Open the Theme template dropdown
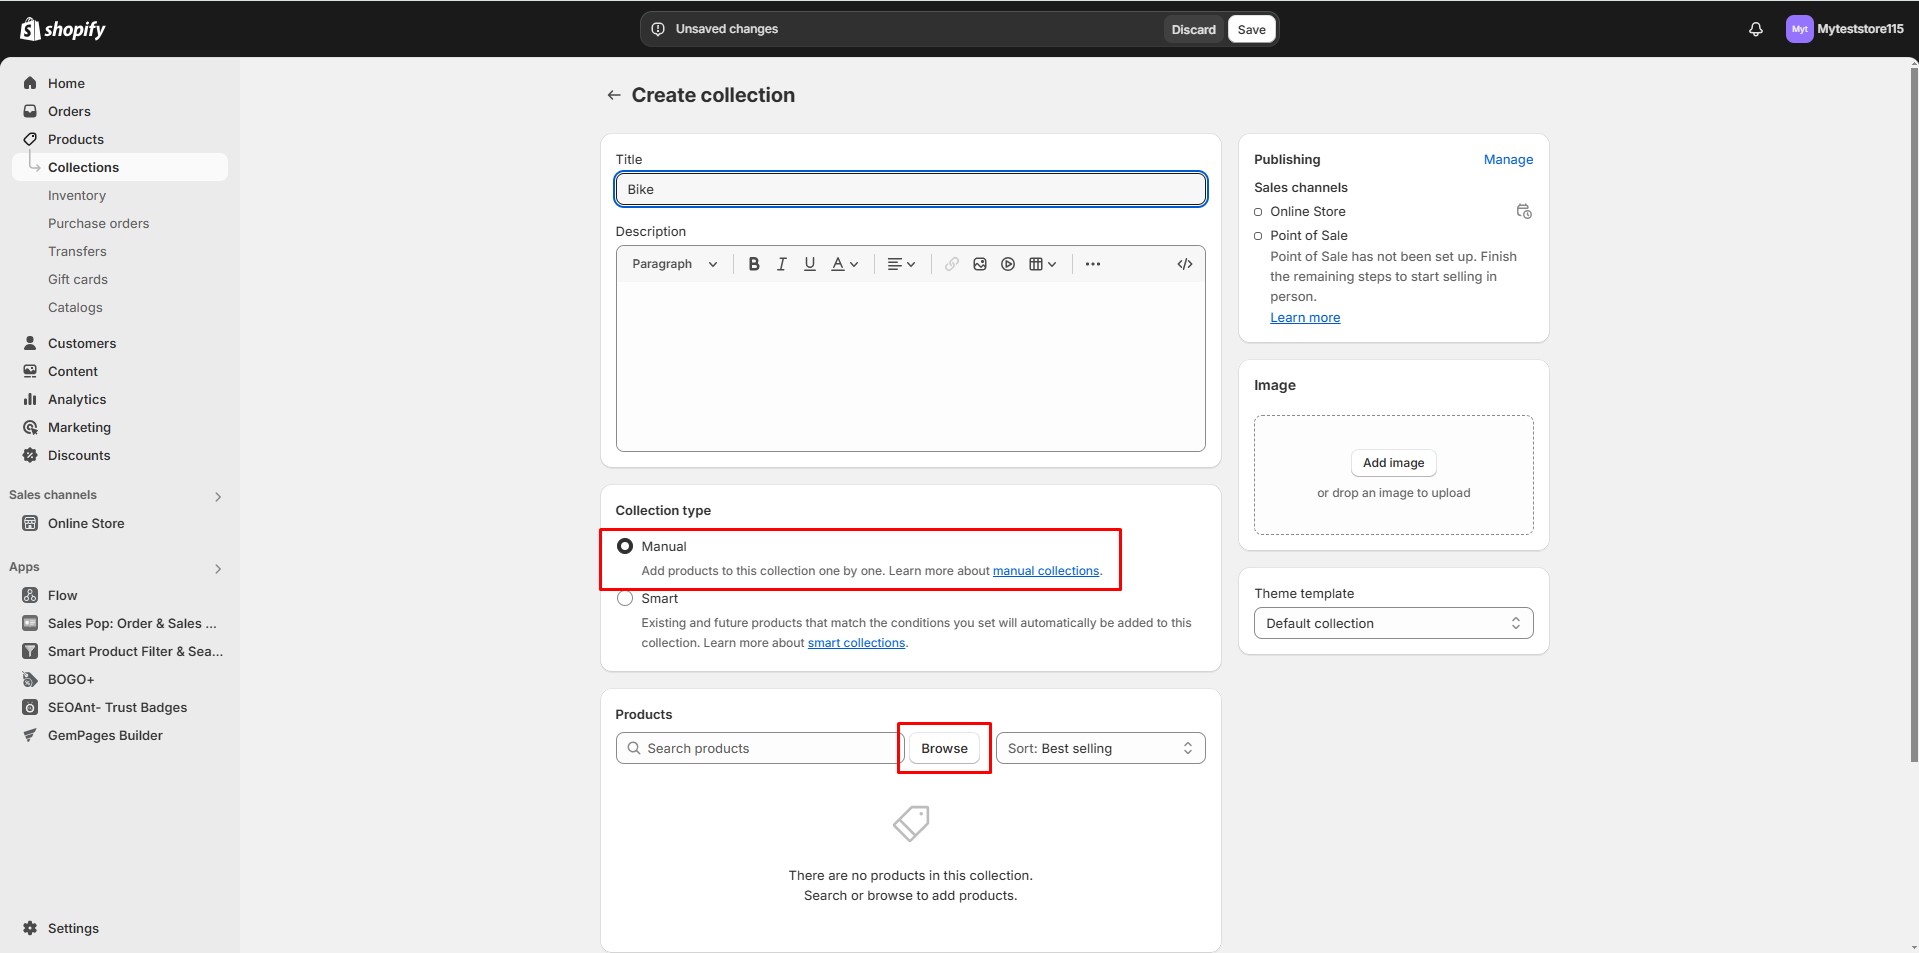 click(1393, 622)
